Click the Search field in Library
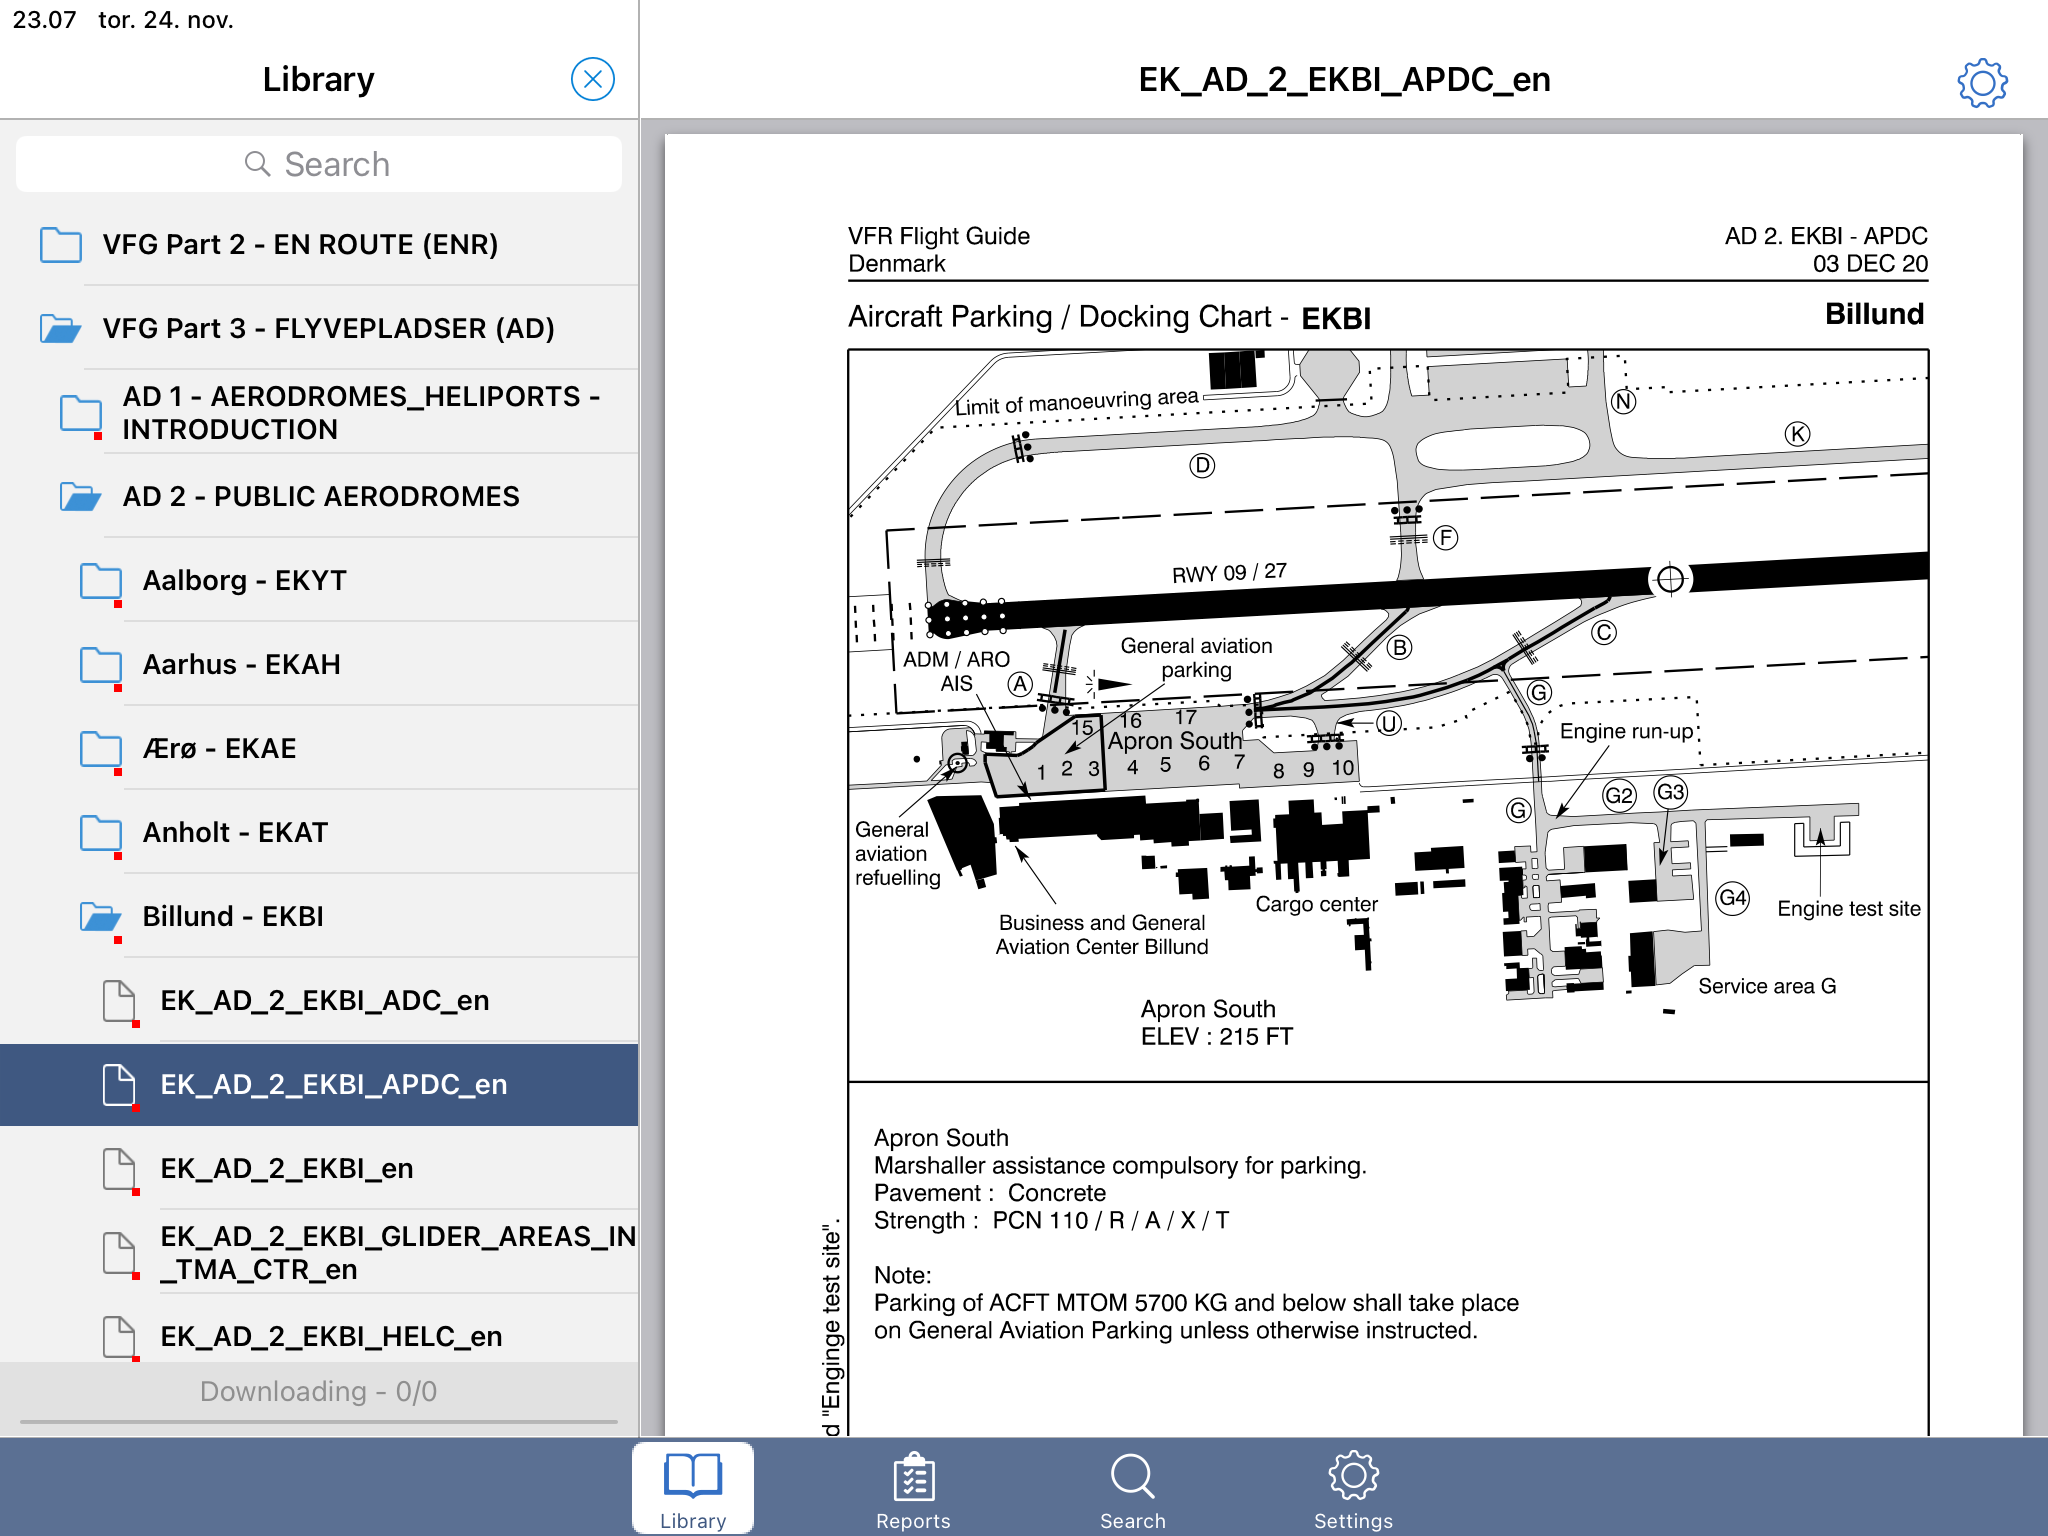The width and height of the screenshot is (2048, 1536). click(x=319, y=164)
